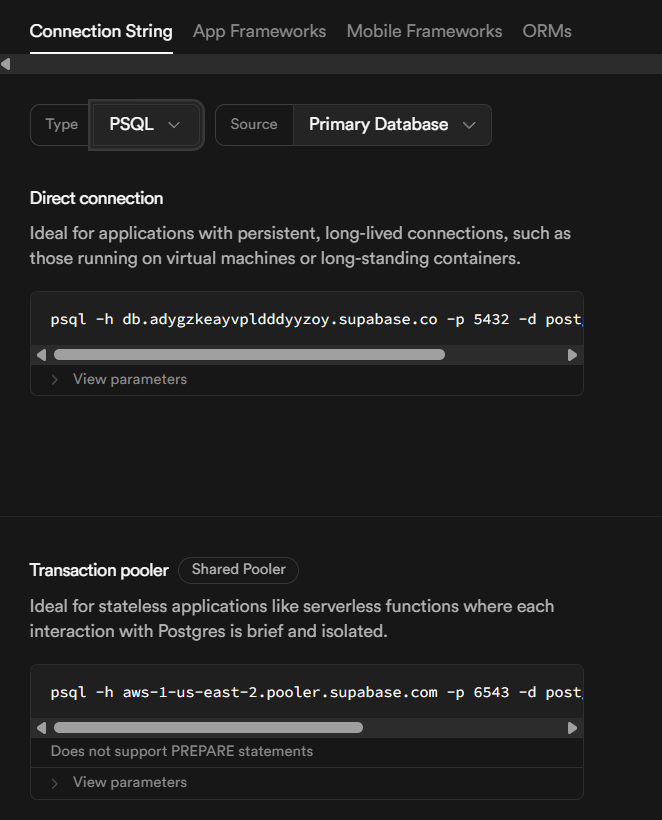This screenshot has width=662, height=820.
Task: Switch to the App Frameworks tab
Action: (259, 31)
